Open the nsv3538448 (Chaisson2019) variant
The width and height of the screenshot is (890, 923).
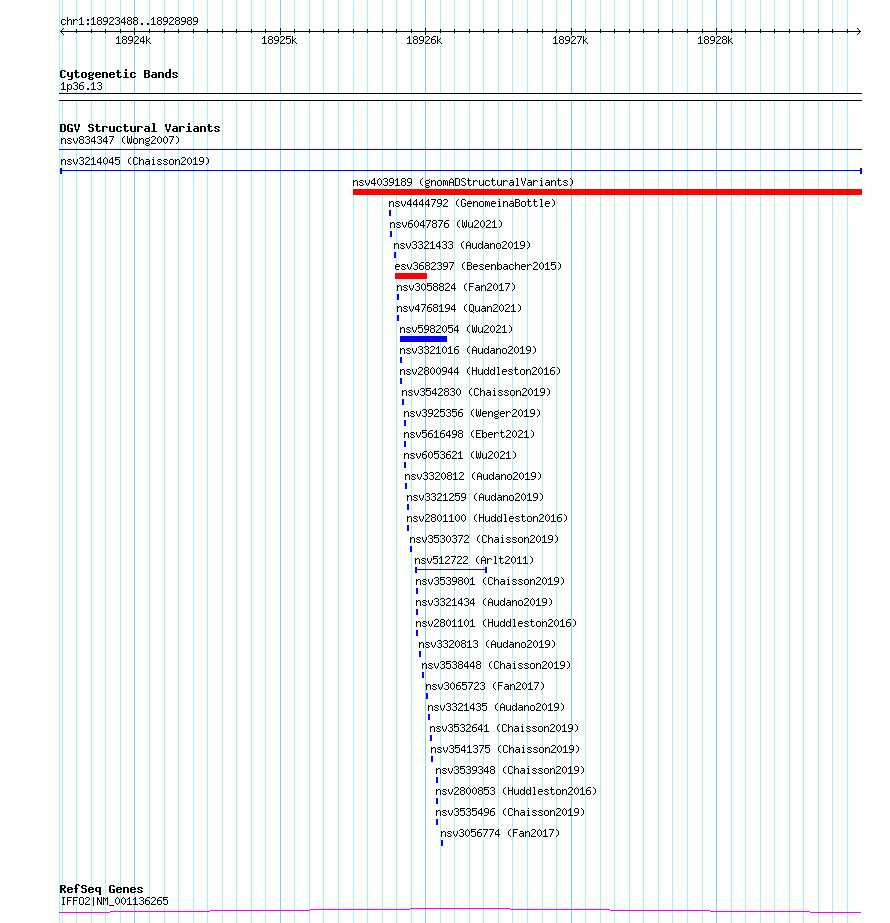point(496,665)
